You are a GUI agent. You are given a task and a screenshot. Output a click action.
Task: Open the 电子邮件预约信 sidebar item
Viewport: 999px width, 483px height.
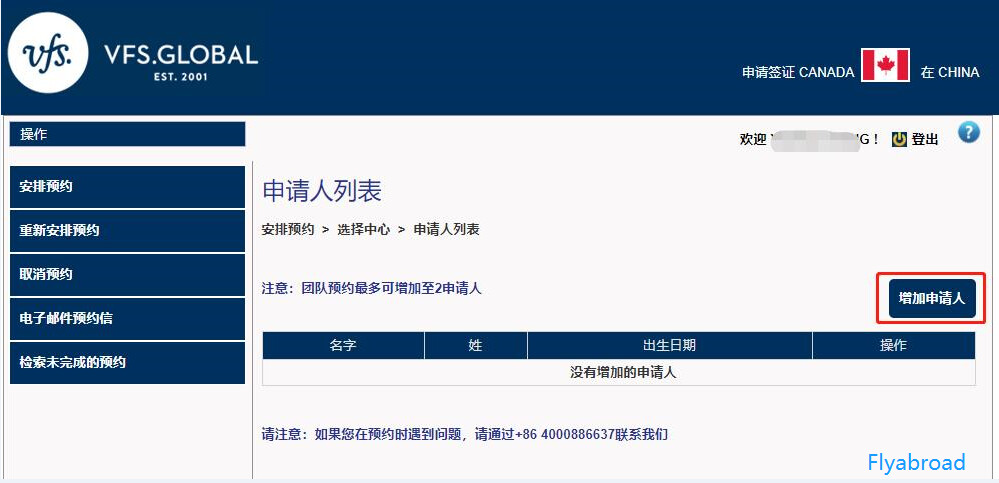pyautogui.click(x=127, y=318)
